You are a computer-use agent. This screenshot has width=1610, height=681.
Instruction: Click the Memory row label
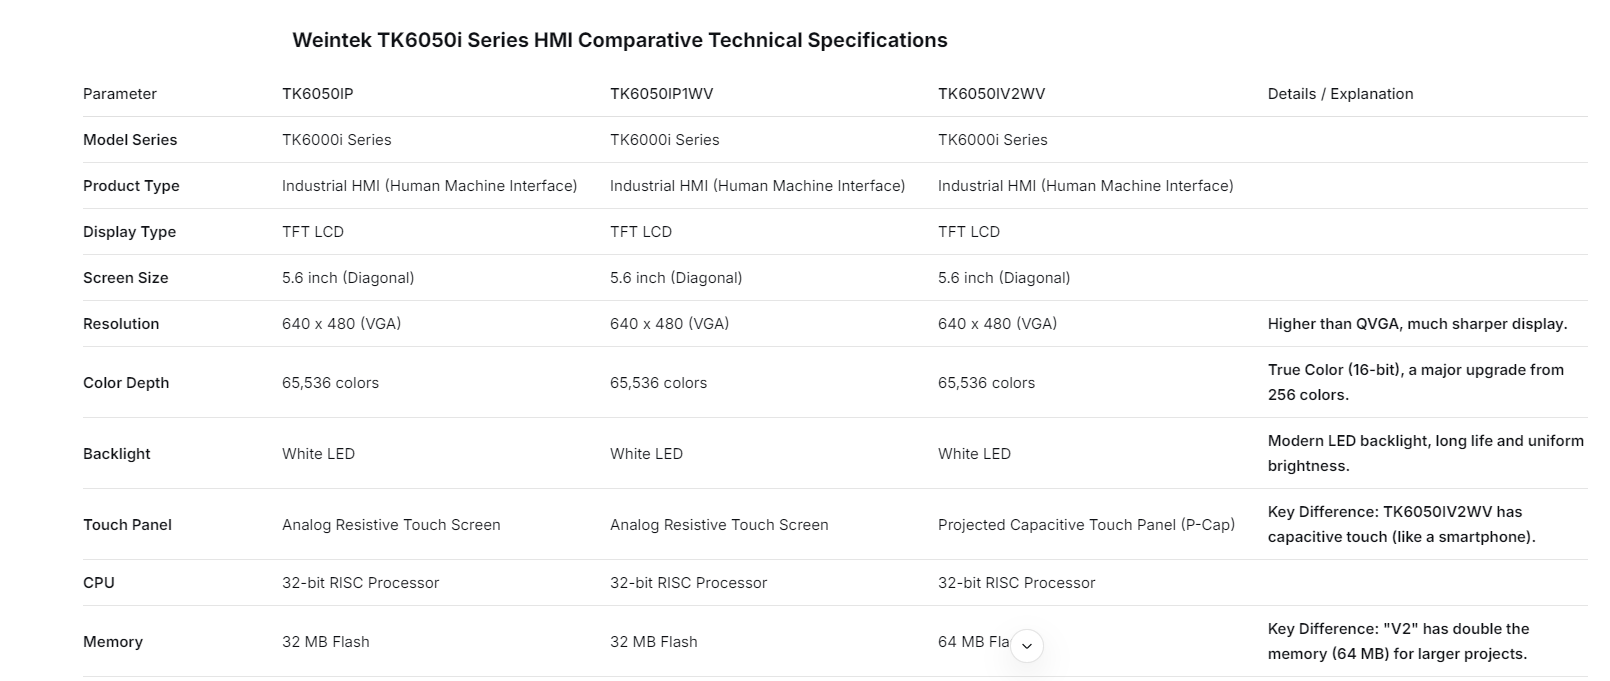point(113,642)
